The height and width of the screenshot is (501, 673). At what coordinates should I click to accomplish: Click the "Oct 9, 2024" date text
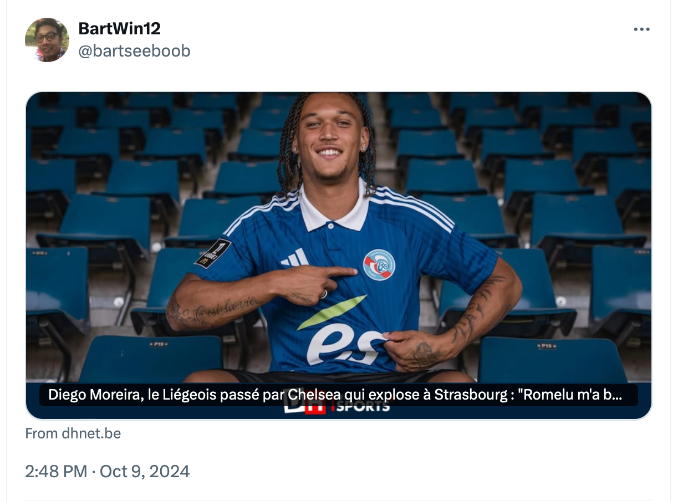pos(145,471)
